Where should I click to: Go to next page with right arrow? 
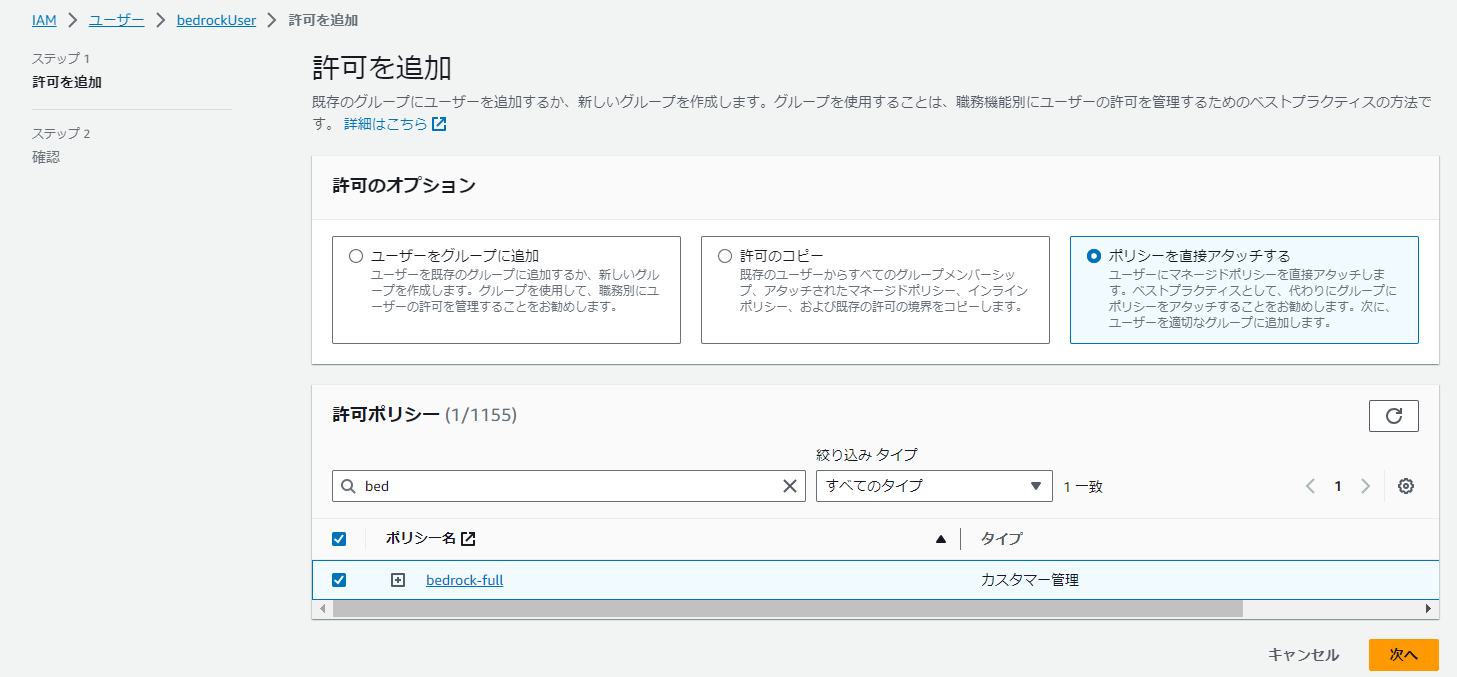point(1365,486)
